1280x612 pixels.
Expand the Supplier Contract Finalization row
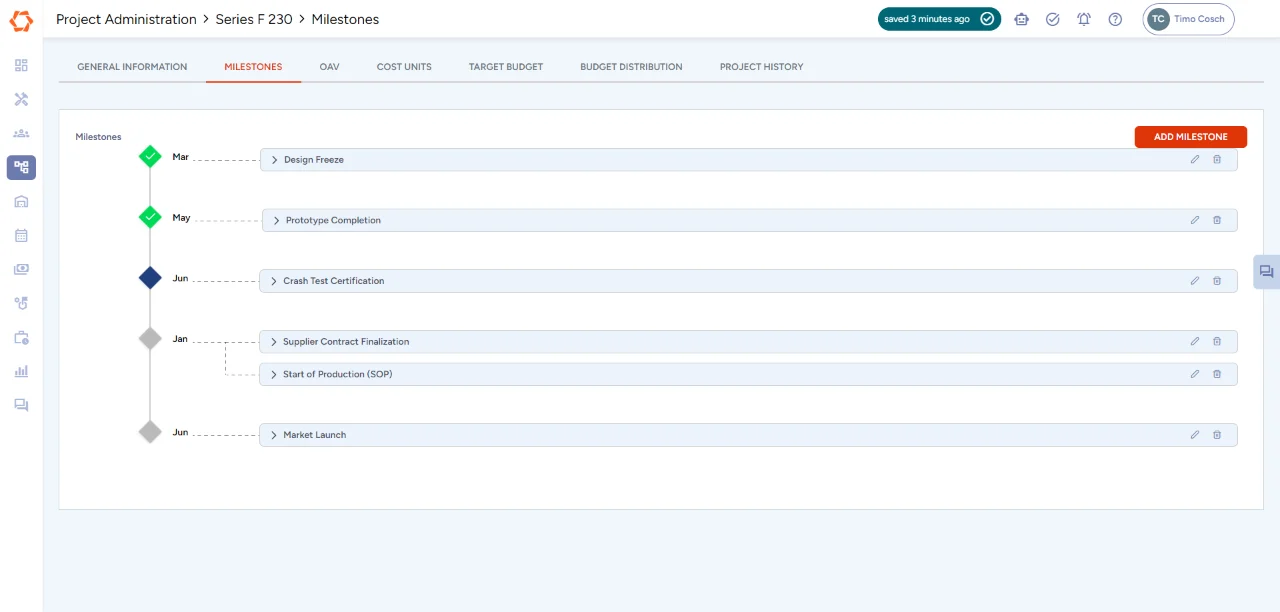point(273,342)
